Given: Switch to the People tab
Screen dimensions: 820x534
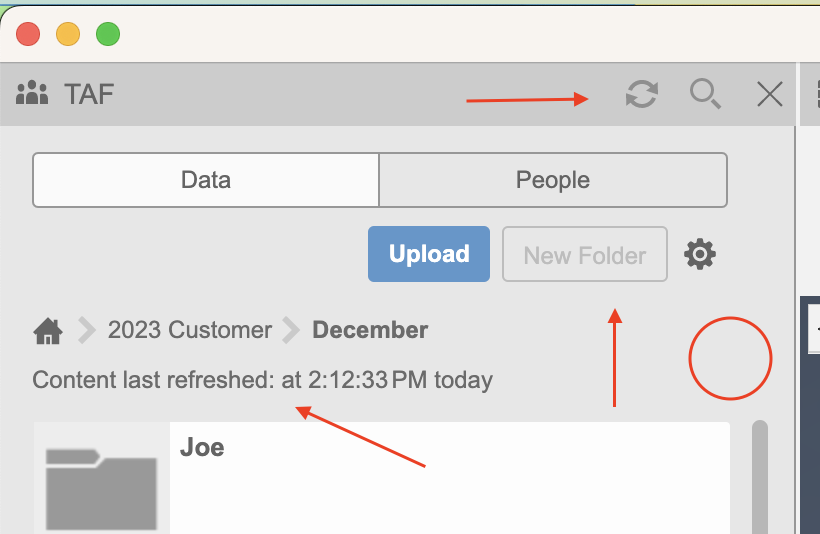Looking at the screenshot, I should pyautogui.click(x=552, y=180).
